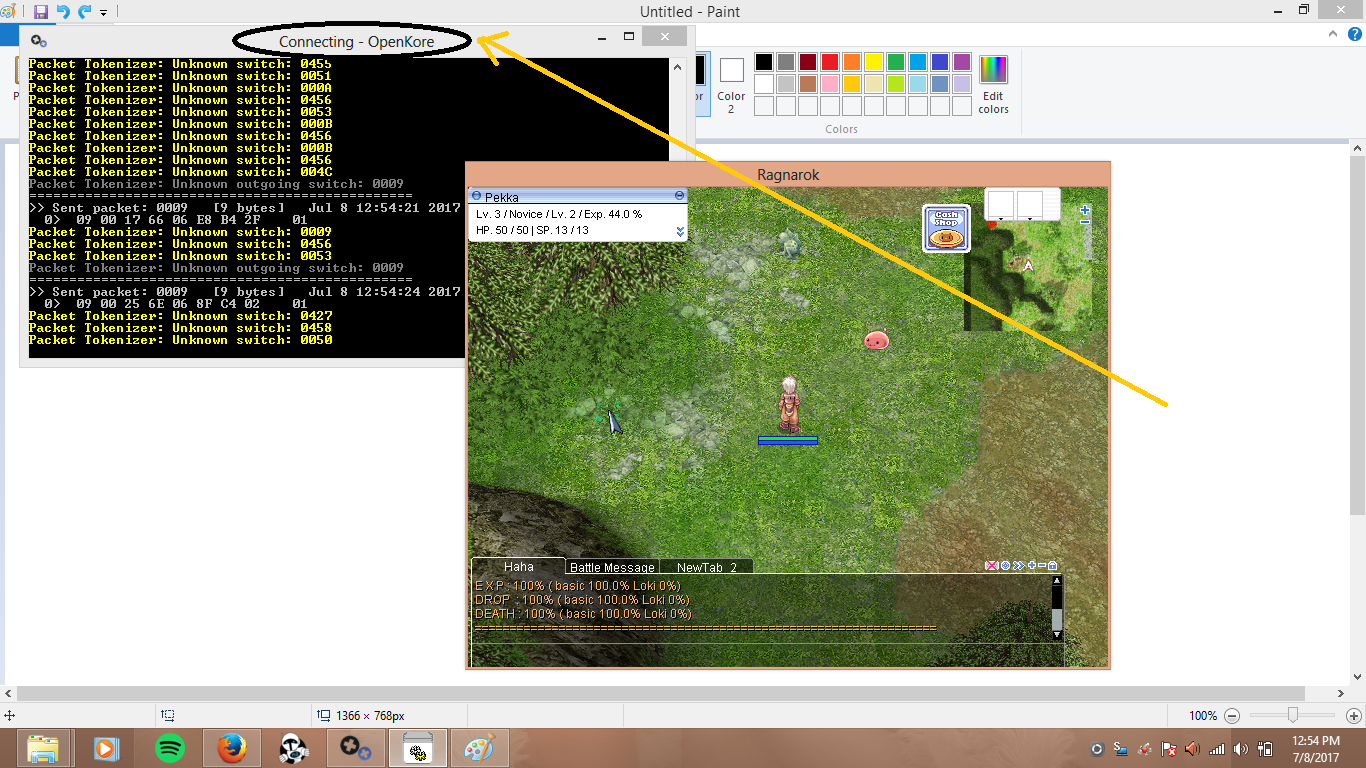This screenshot has width=1366, height=768.
Task: Open chat options via the round gear icon
Action: pyautogui.click(x=1006, y=566)
